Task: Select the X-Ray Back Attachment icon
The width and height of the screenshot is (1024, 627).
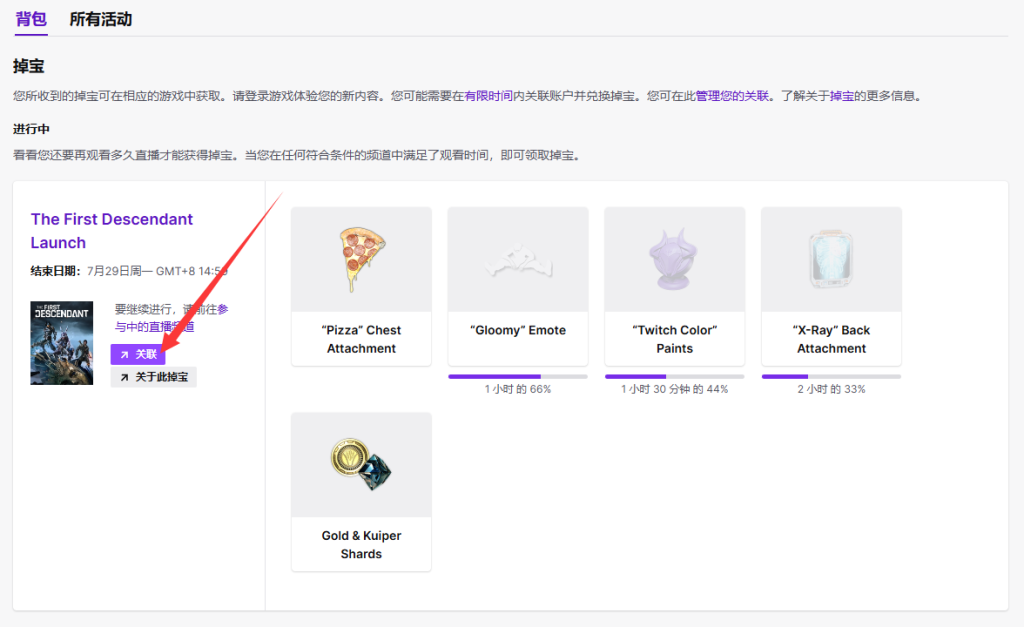Action: [831, 259]
